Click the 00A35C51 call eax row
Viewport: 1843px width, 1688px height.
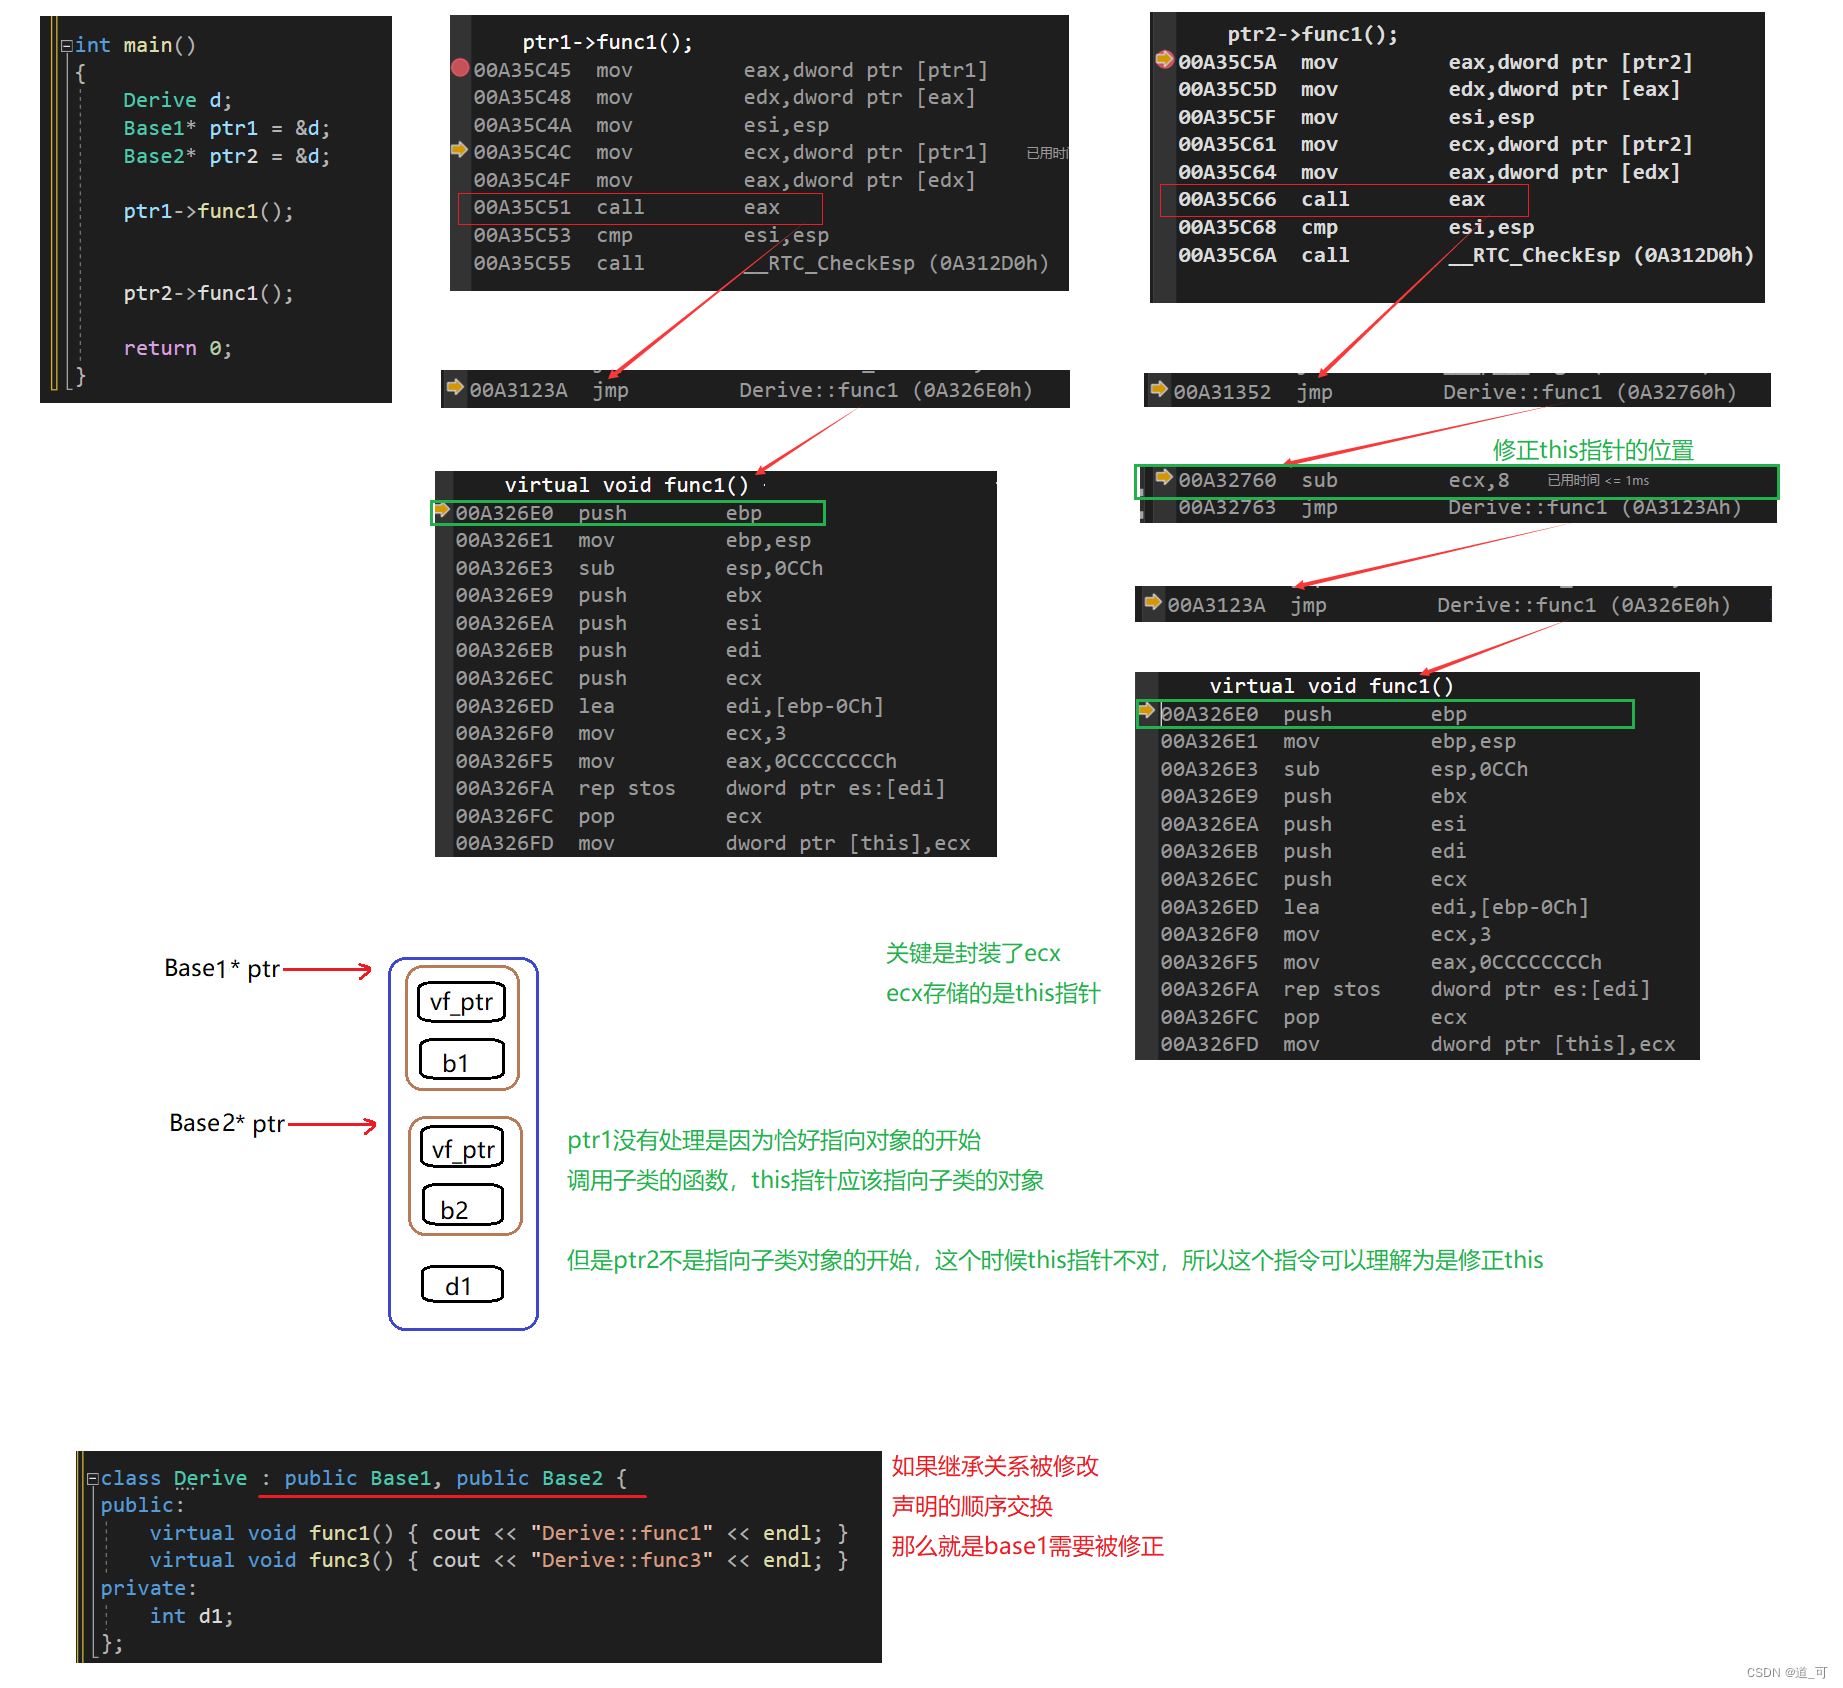click(640, 208)
